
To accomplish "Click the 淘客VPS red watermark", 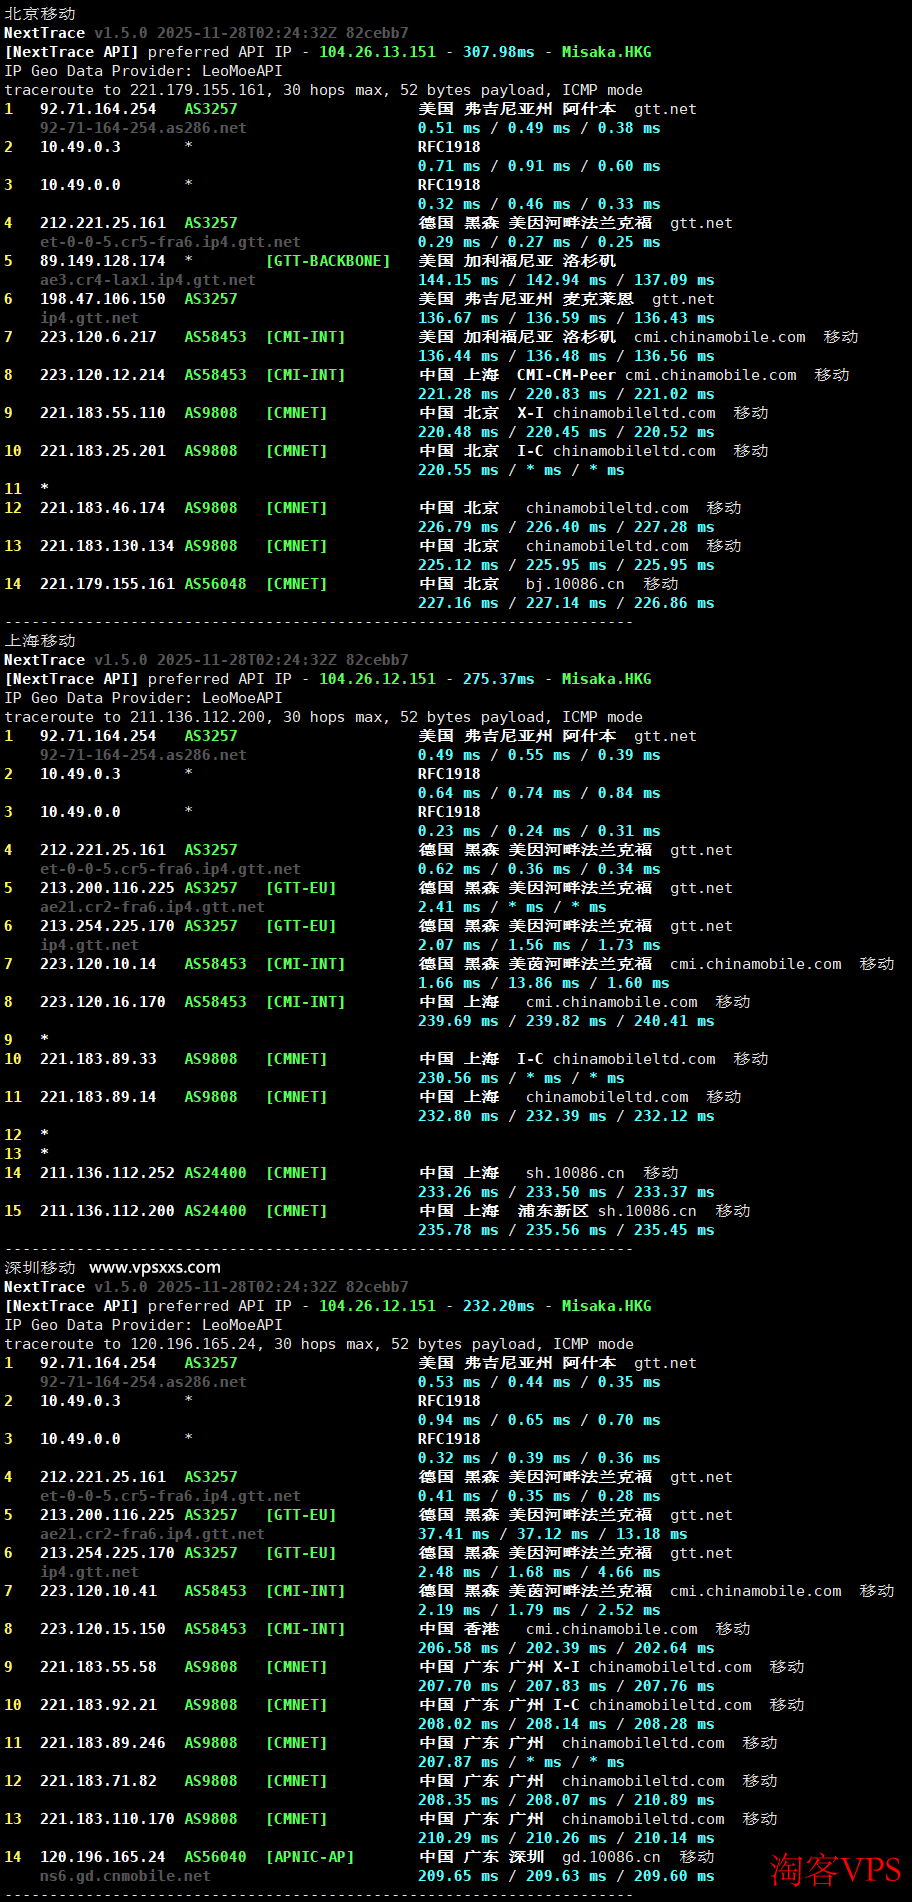I will click(836, 1869).
